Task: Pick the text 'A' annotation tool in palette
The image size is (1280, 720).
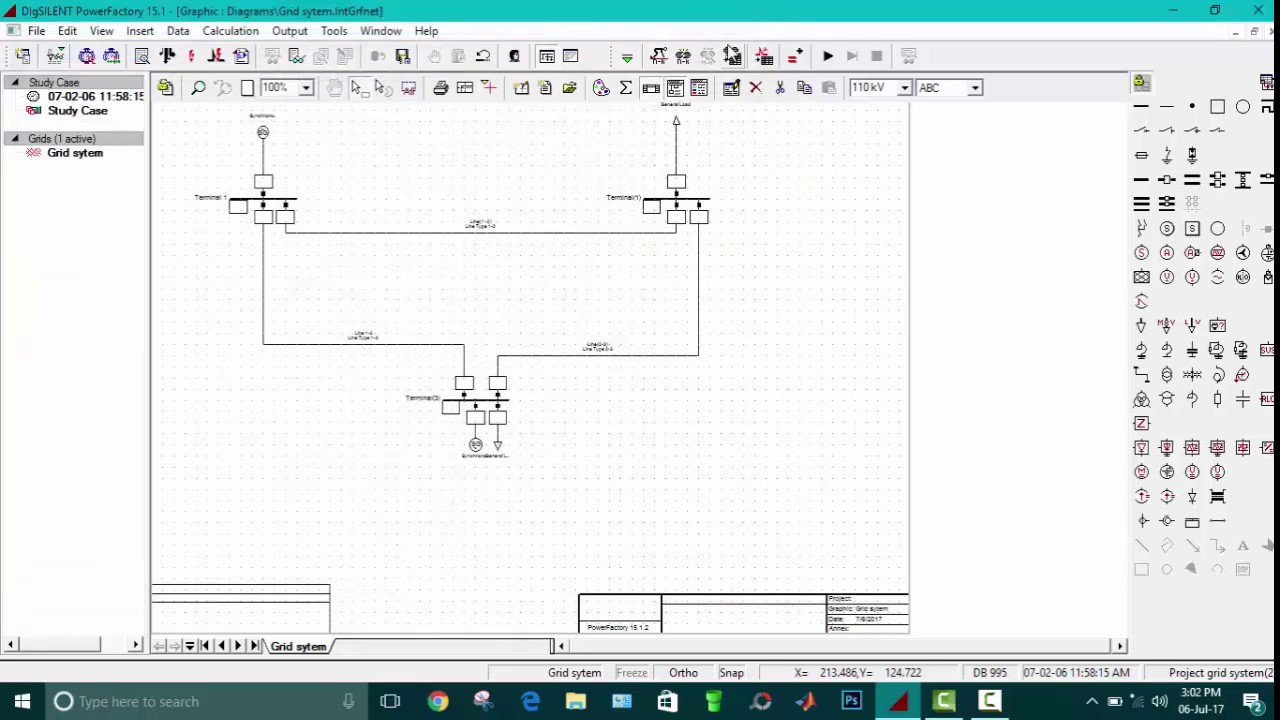Action: [1243, 546]
